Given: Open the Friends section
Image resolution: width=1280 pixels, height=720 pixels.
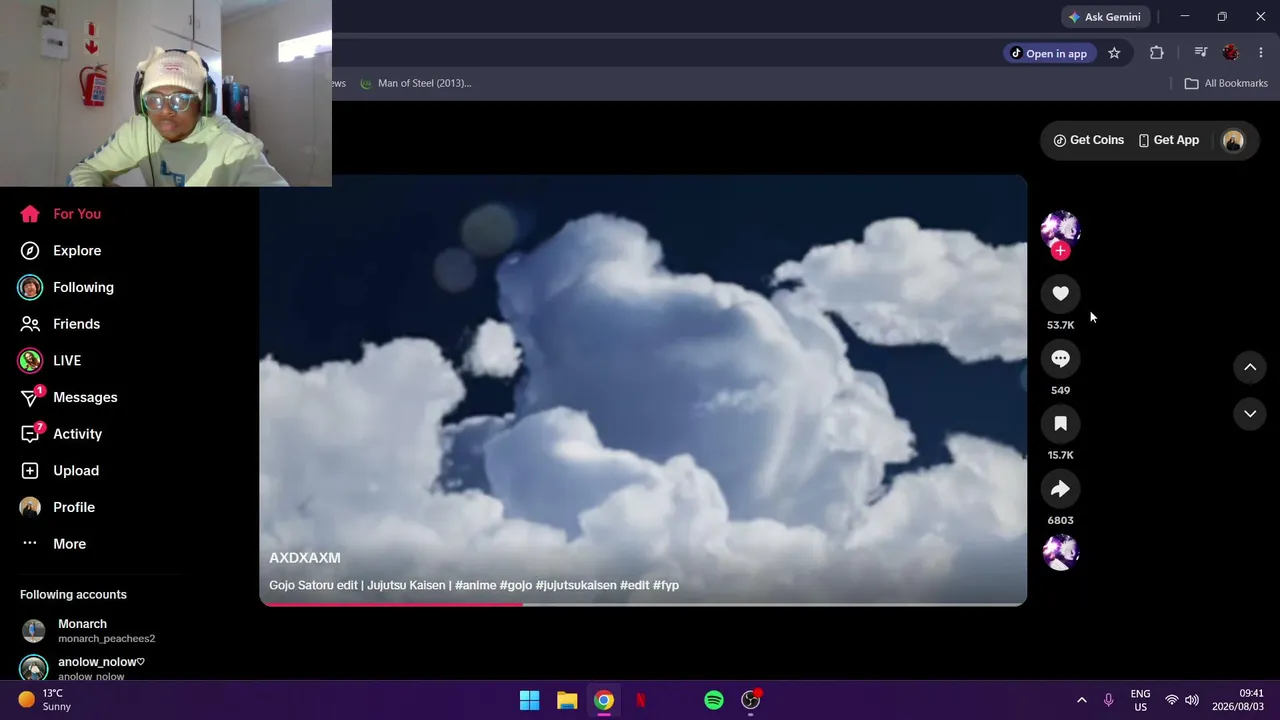Looking at the screenshot, I should (x=61, y=324).
